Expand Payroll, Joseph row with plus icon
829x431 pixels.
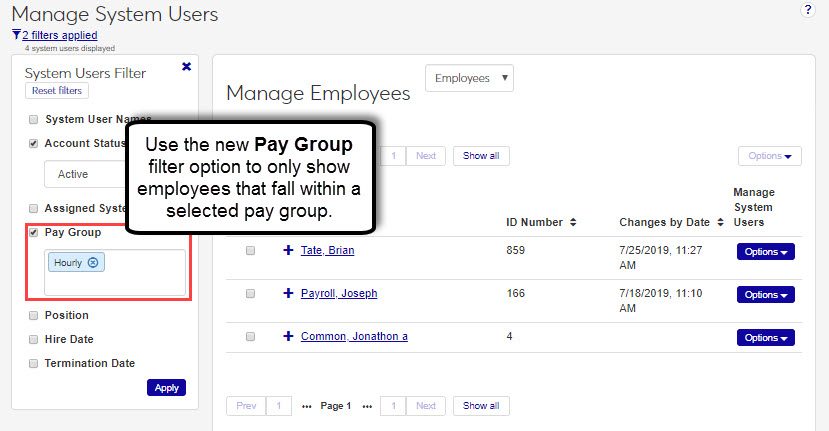pos(288,294)
